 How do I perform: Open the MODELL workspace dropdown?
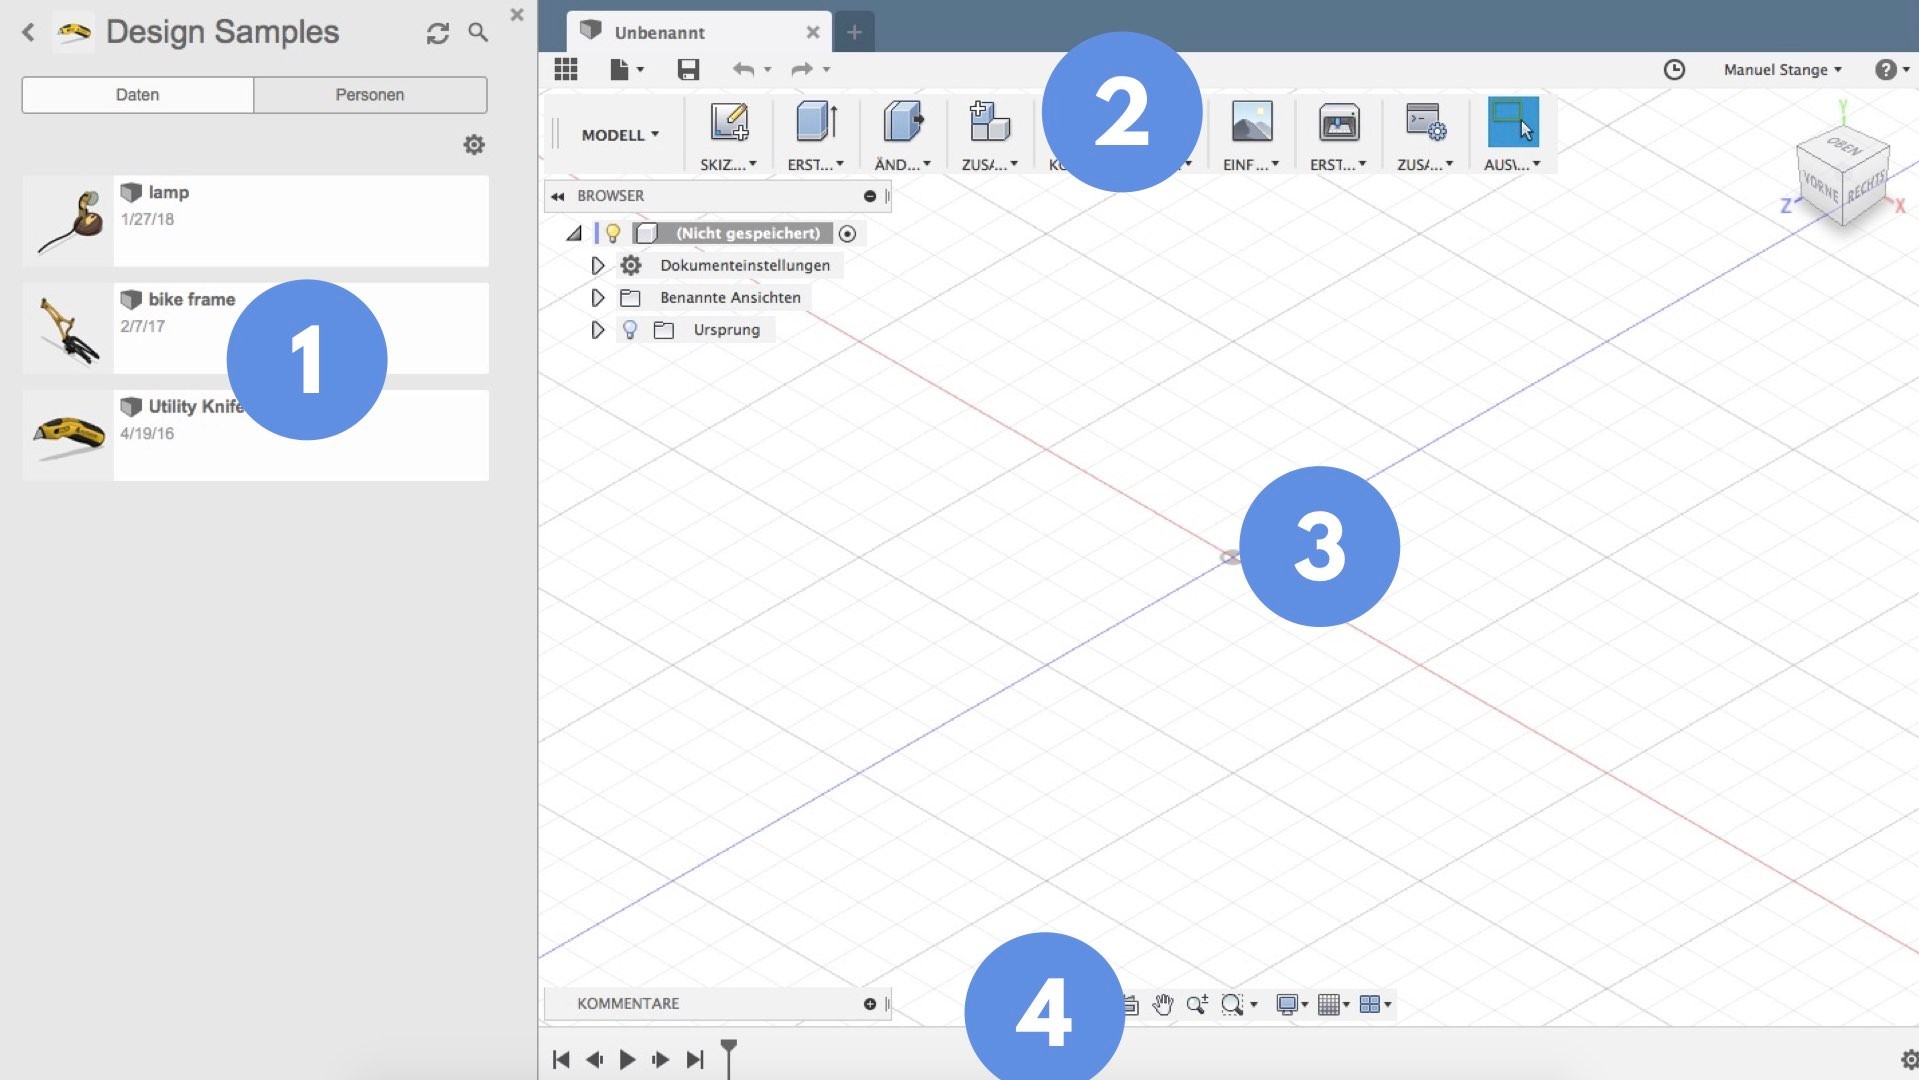pos(620,135)
